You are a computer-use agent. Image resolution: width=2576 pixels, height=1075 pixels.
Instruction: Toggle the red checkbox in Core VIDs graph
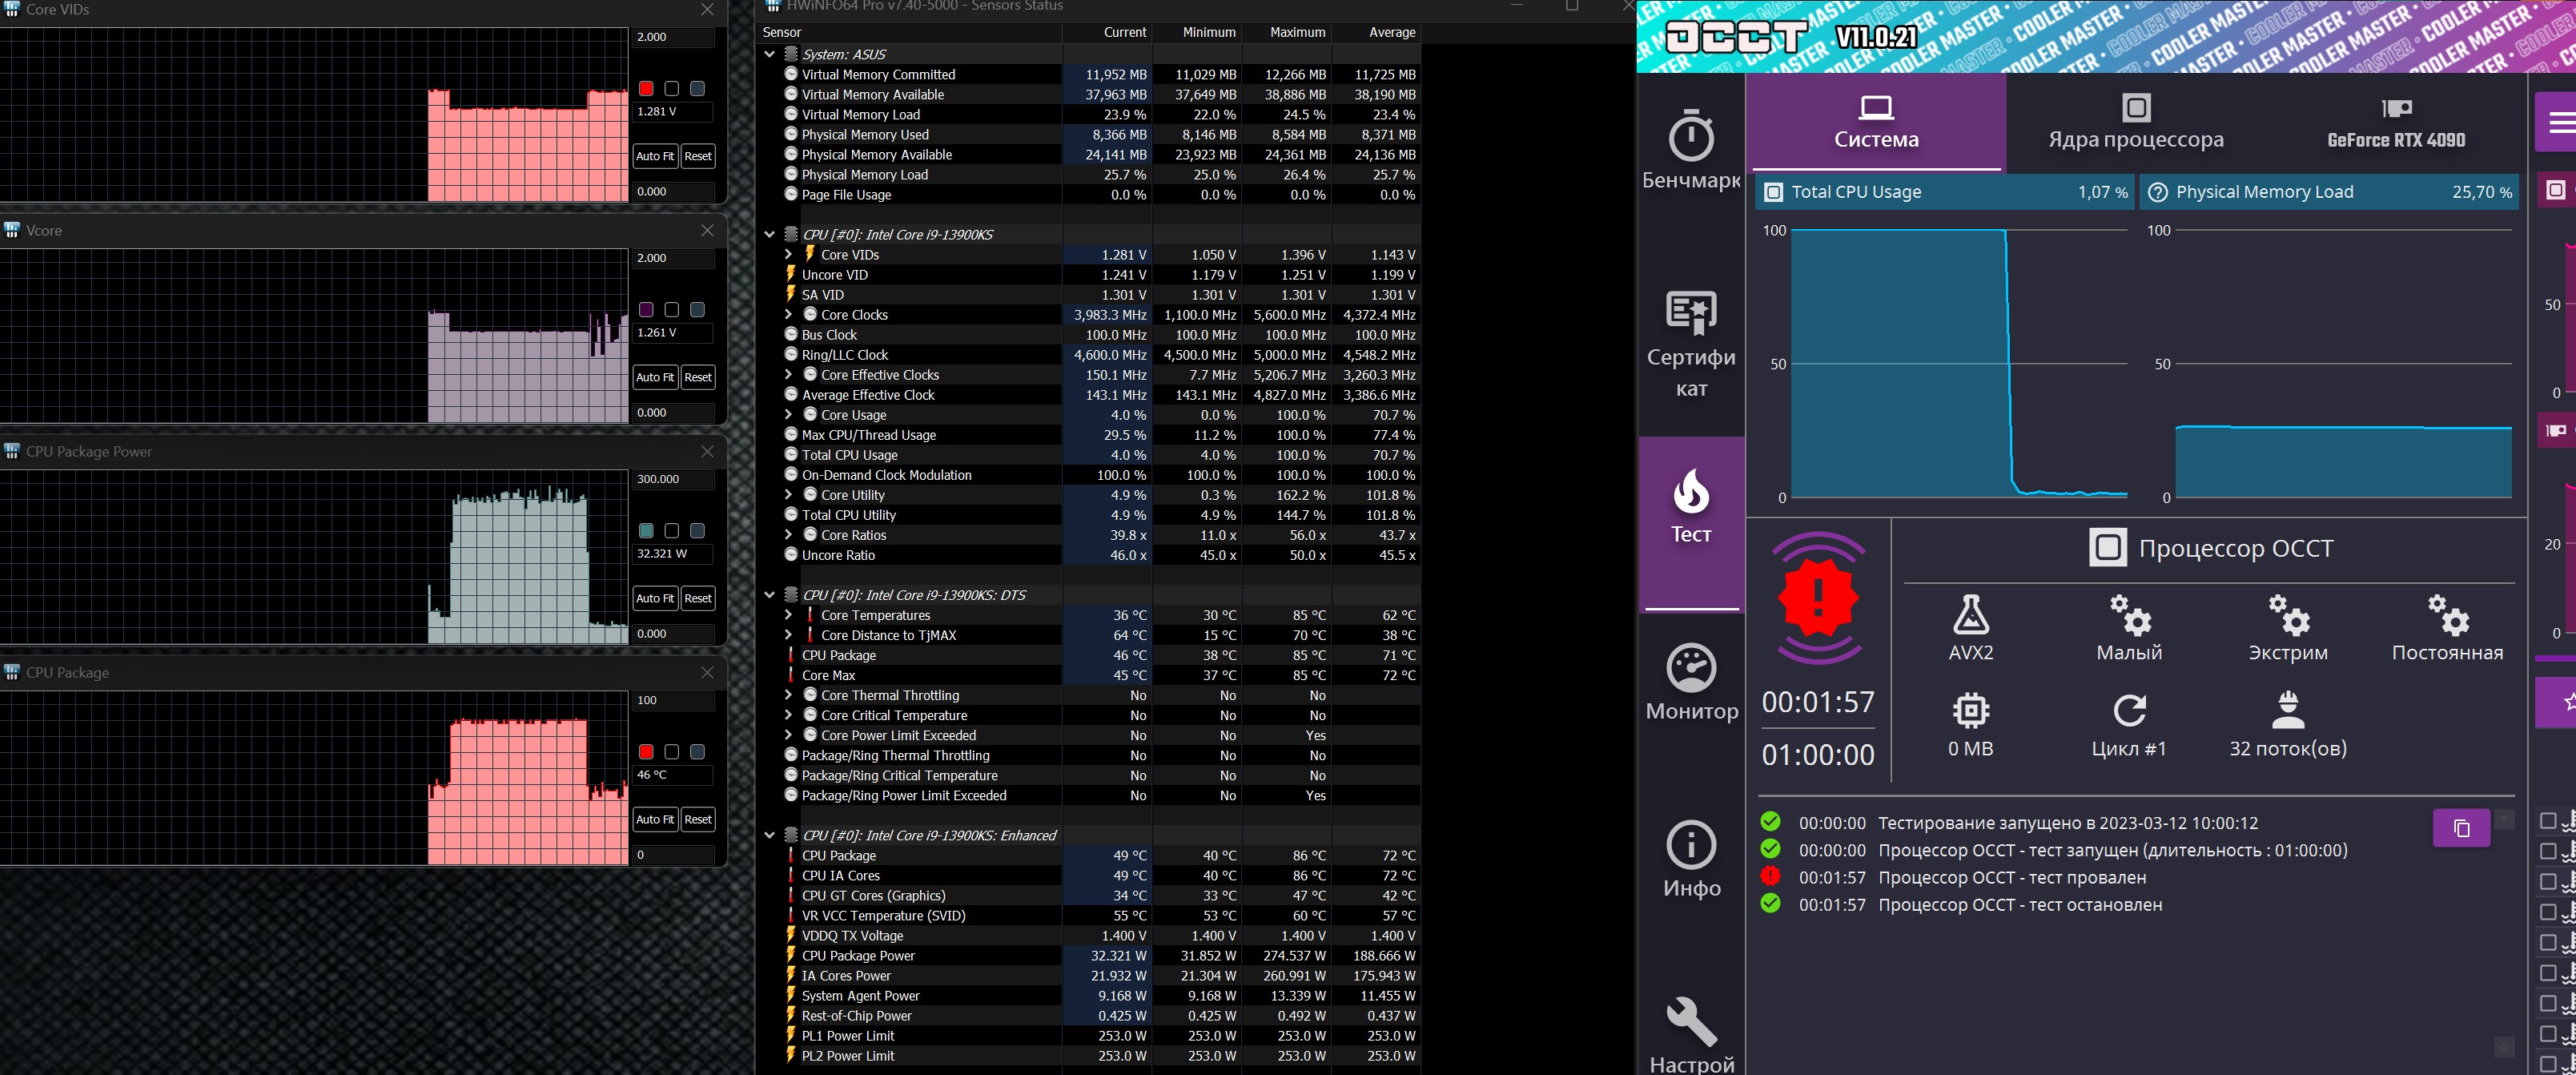pos(646,89)
